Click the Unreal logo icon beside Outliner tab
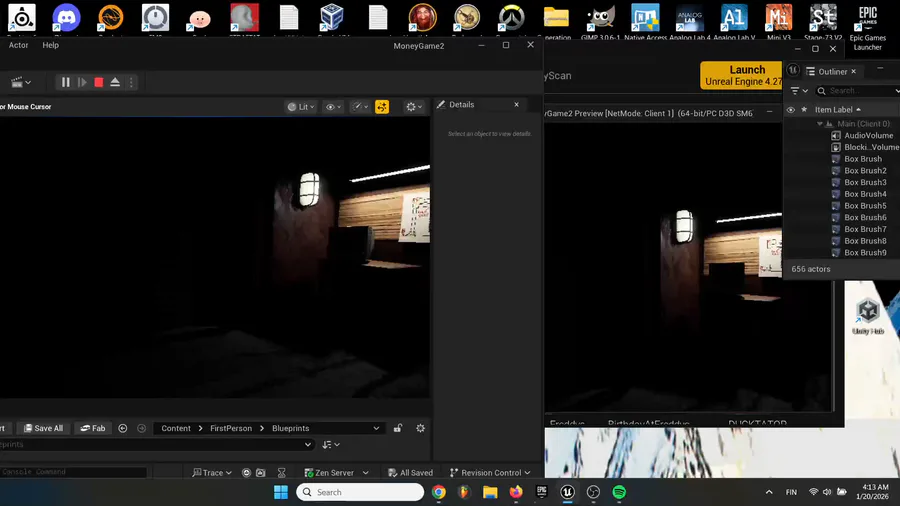Image resolution: width=900 pixels, height=506 pixels. (793, 71)
